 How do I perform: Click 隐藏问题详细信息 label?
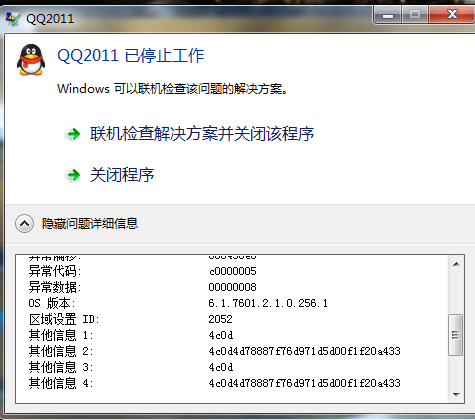coord(90,223)
